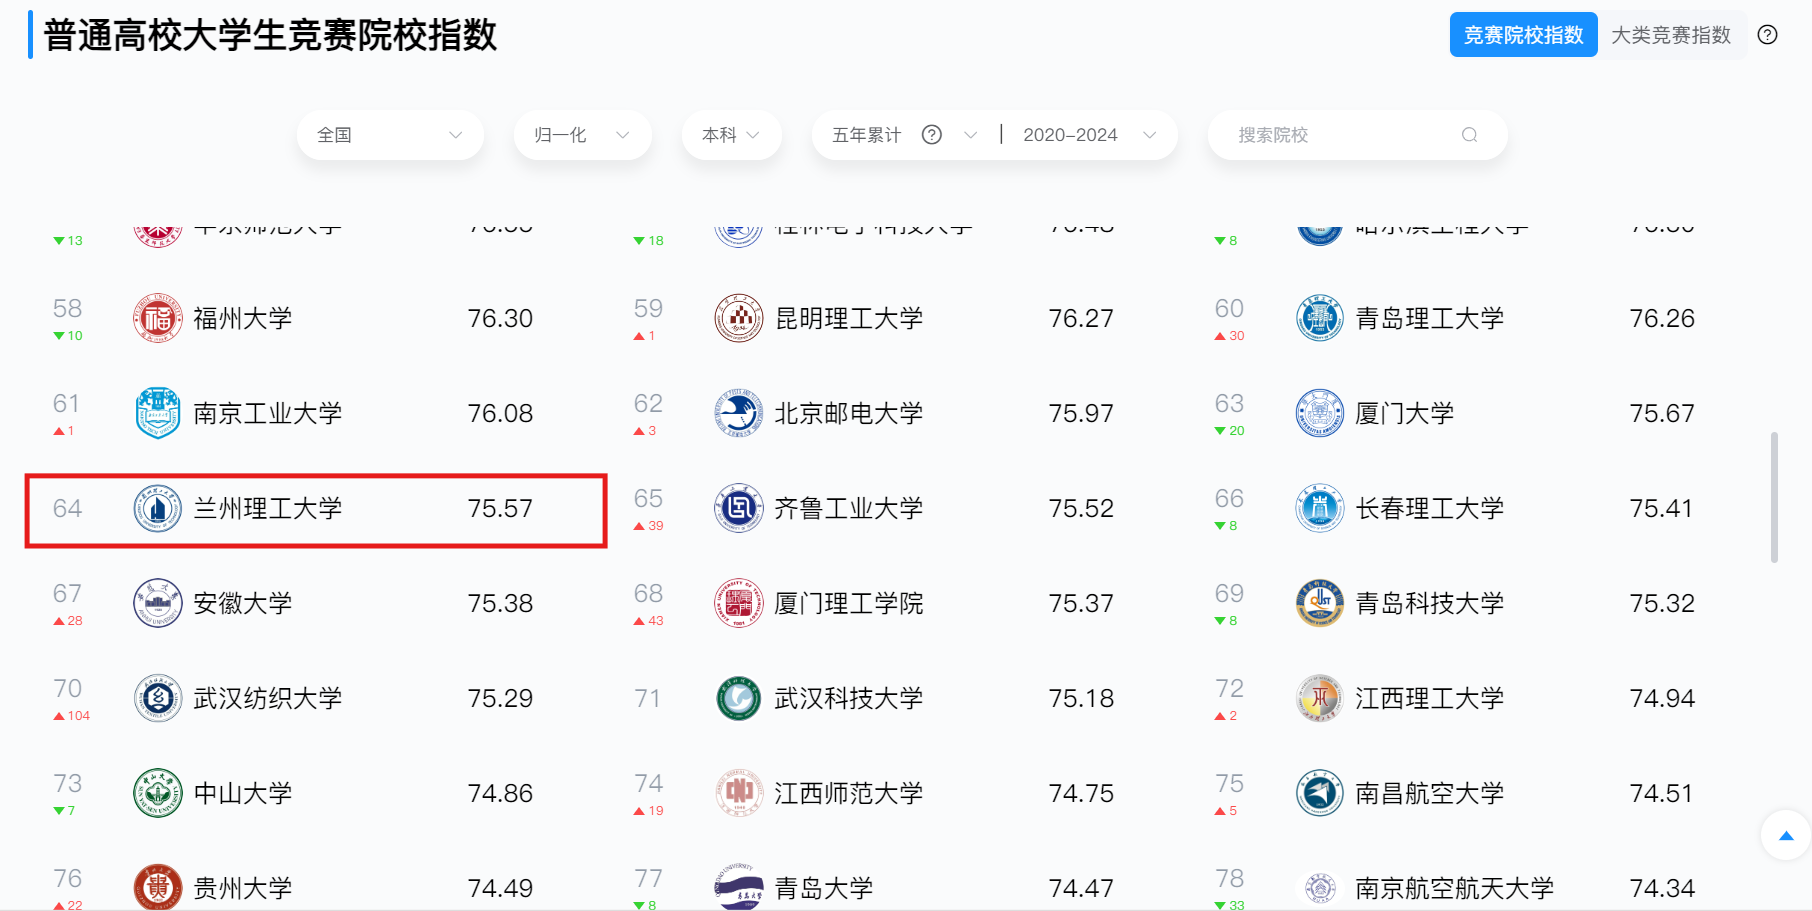Click 青岛科技大学 name text

tap(1429, 603)
